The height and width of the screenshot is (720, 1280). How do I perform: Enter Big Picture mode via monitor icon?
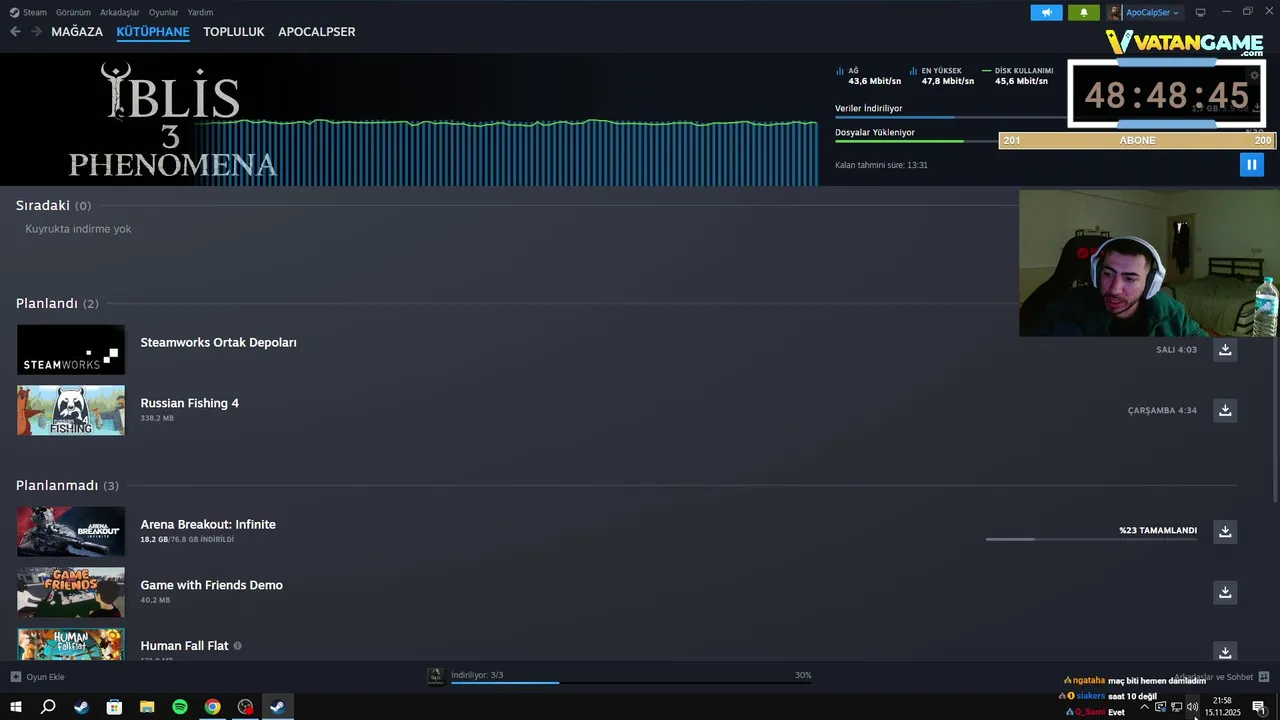pos(1201,13)
